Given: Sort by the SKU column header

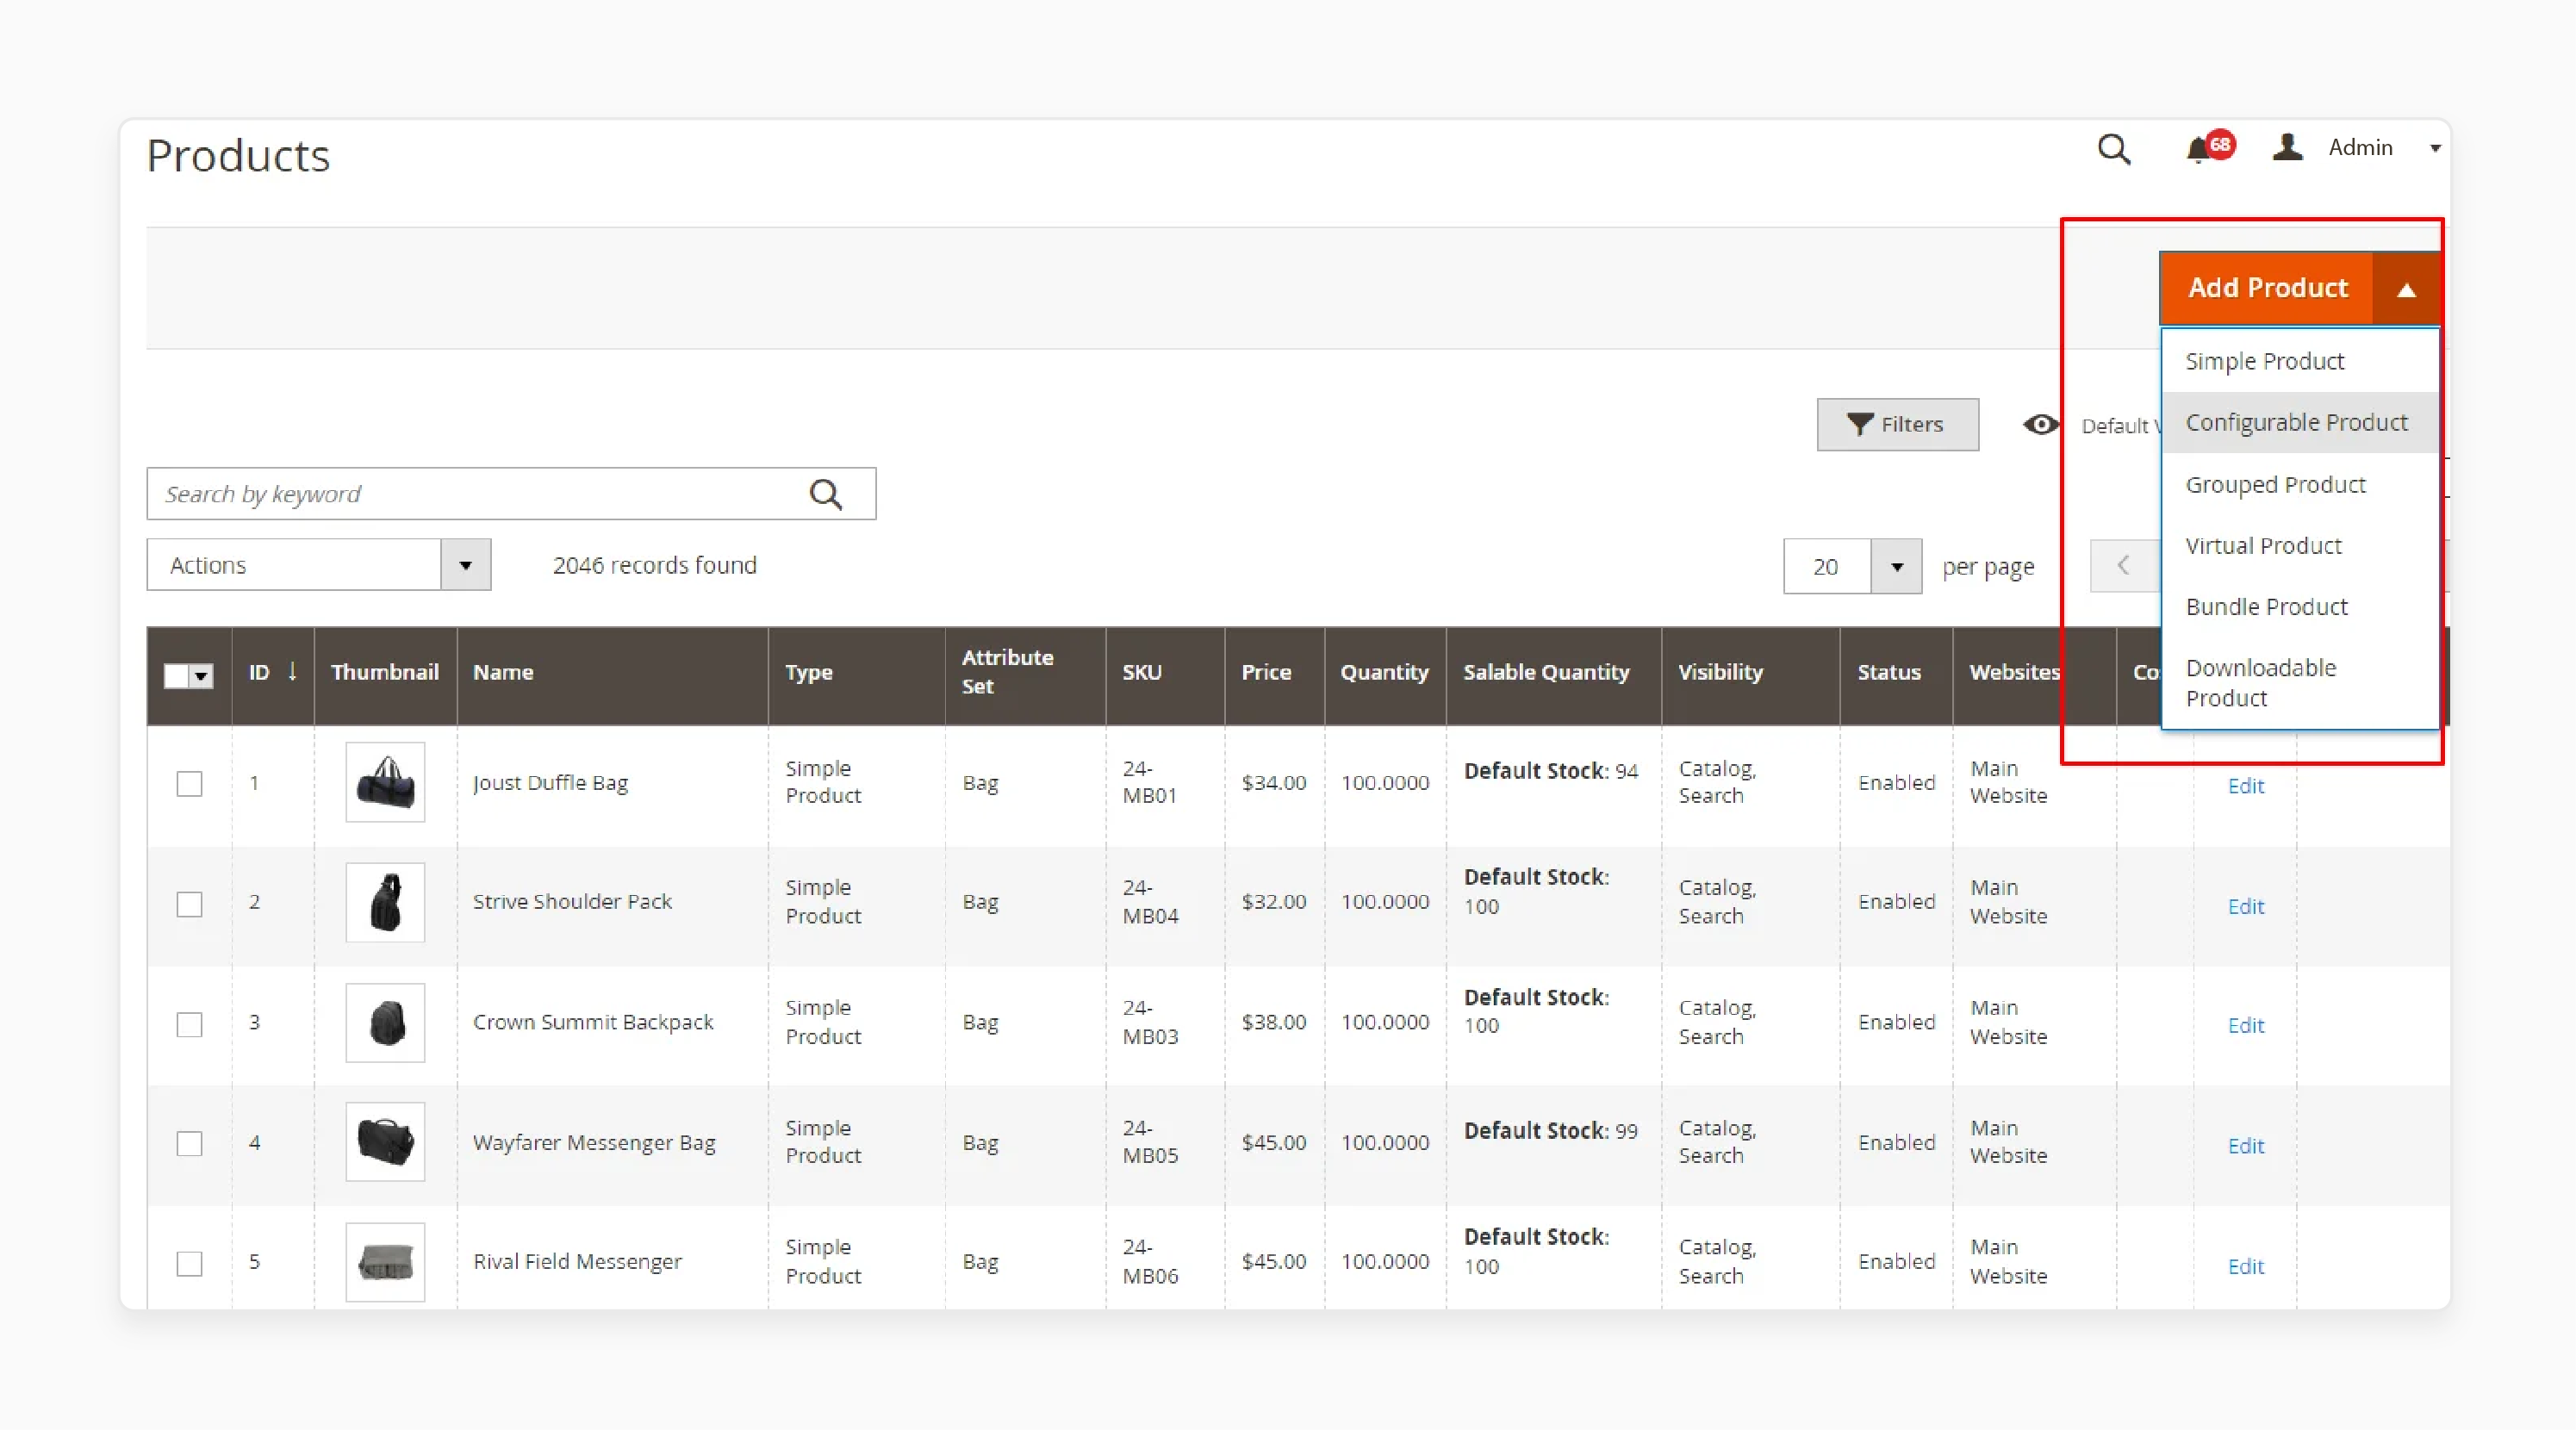Looking at the screenshot, I should coord(1165,672).
